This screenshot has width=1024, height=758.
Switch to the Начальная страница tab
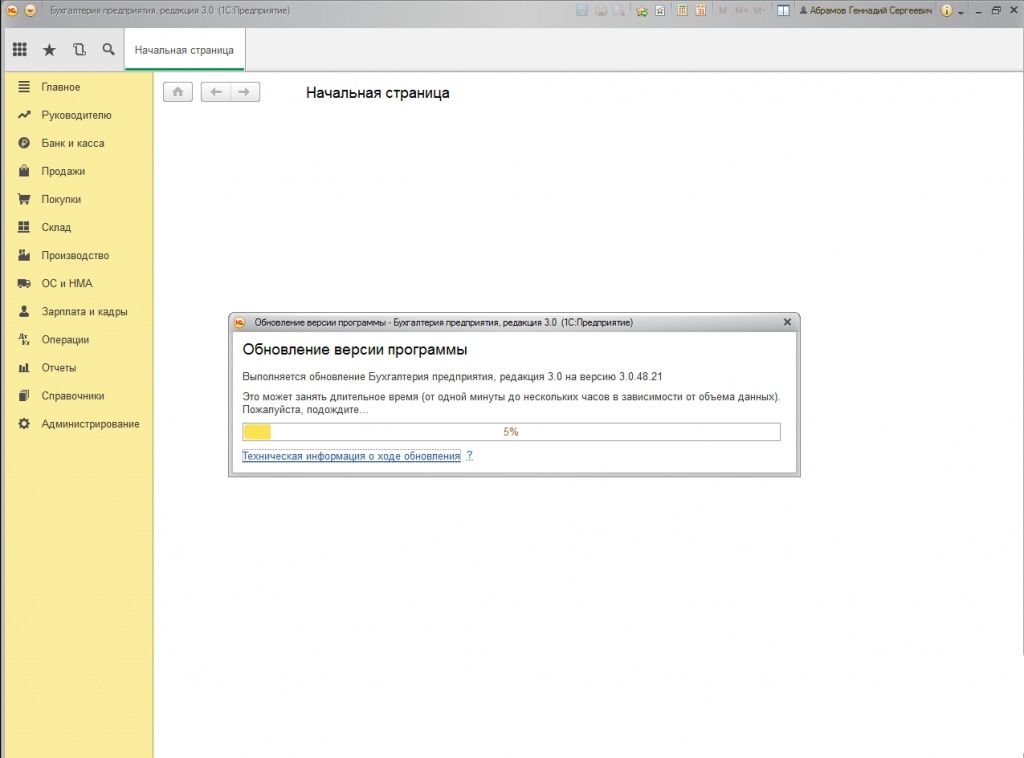184,50
